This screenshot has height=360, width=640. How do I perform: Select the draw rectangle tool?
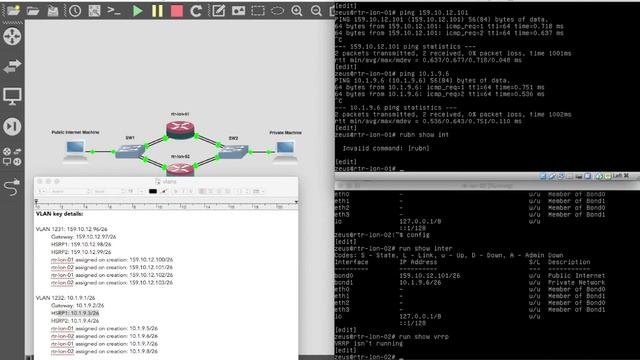click(258, 11)
